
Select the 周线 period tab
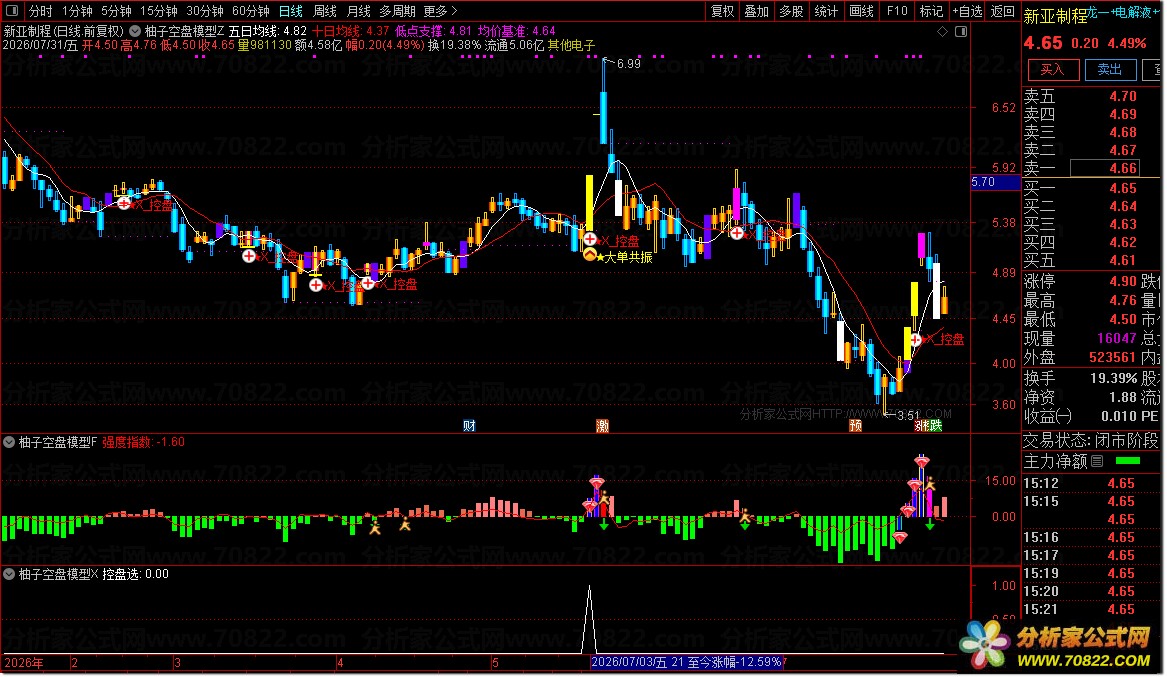coord(324,11)
